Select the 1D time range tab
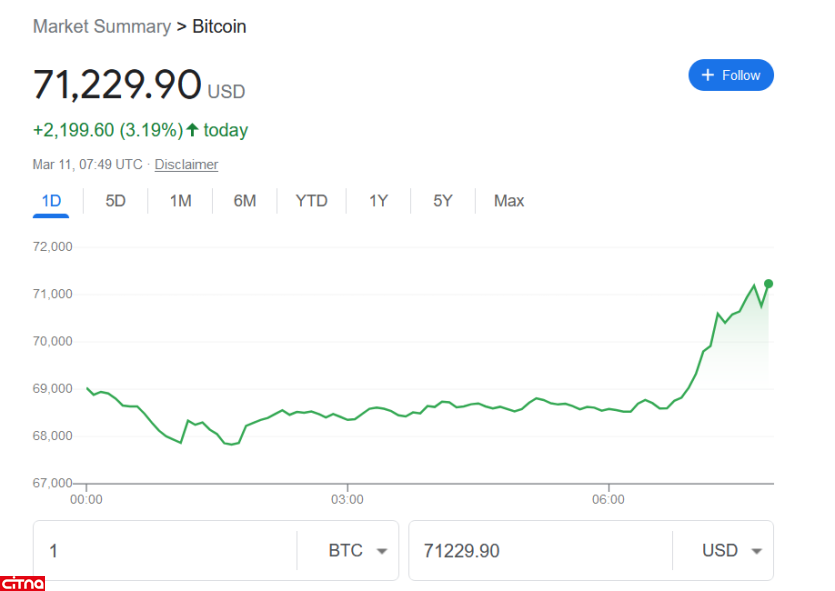This screenshot has width=835, height=591. tap(51, 201)
